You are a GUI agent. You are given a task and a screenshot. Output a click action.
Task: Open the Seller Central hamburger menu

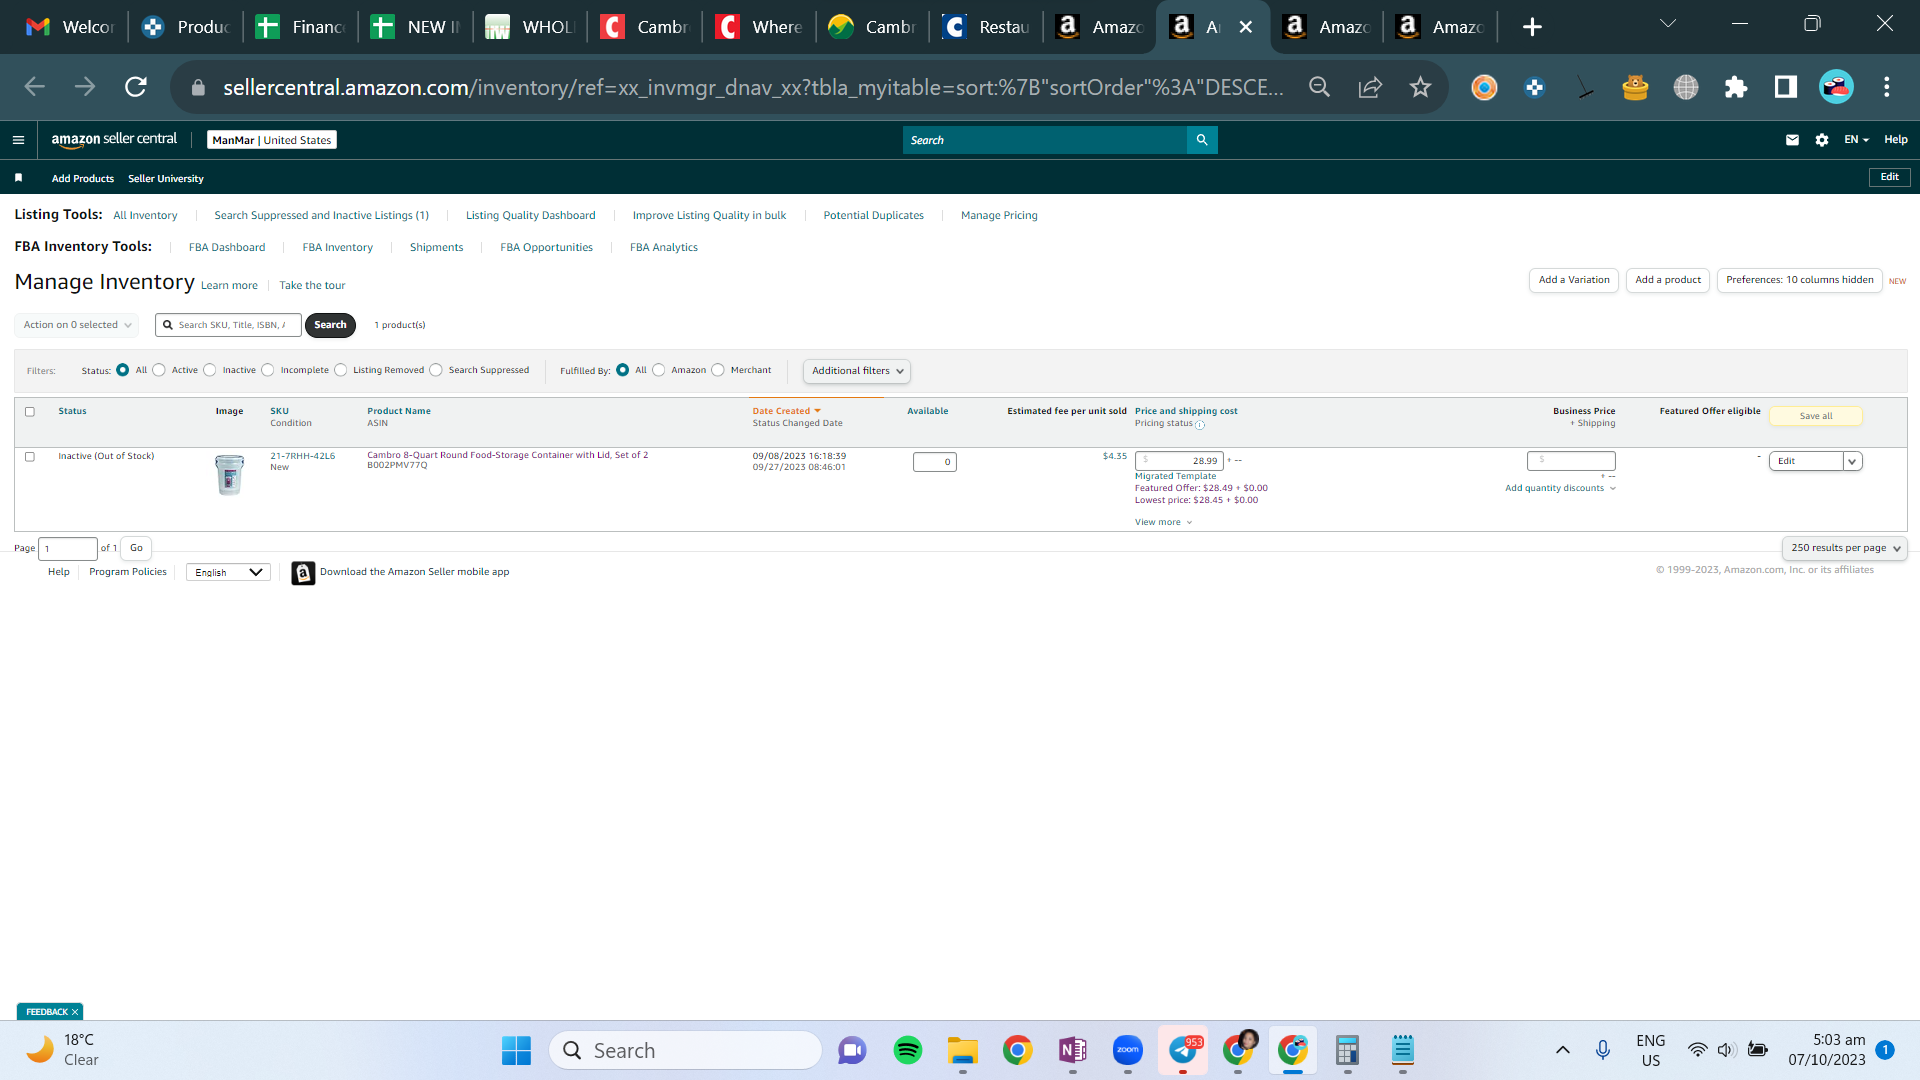pyautogui.click(x=18, y=140)
